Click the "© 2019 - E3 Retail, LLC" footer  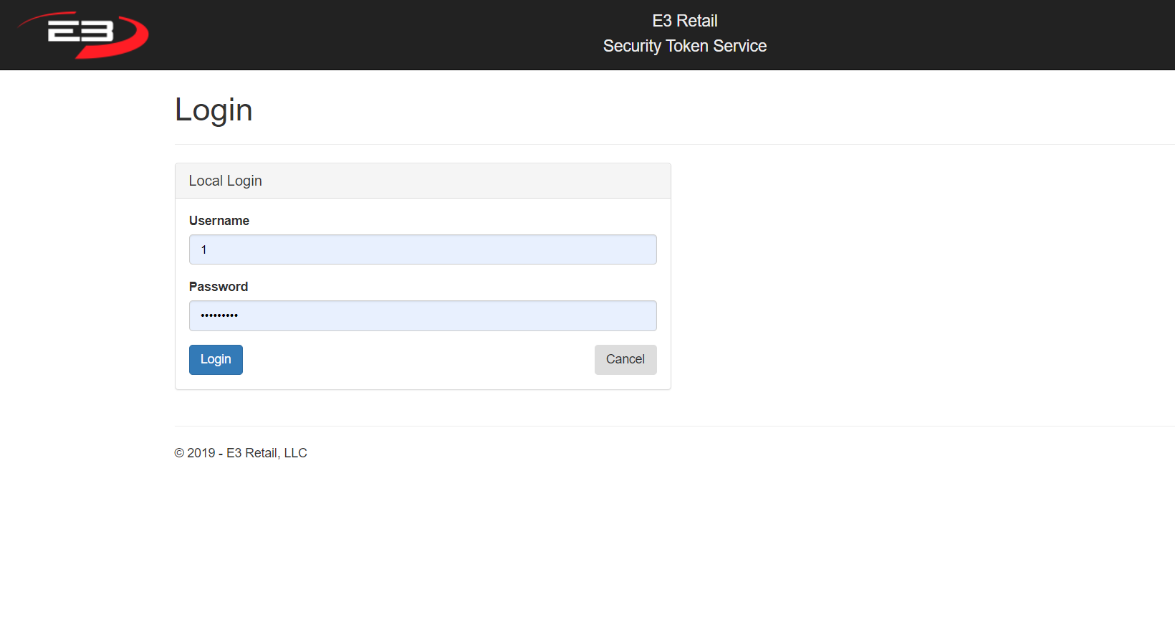tap(240, 453)
